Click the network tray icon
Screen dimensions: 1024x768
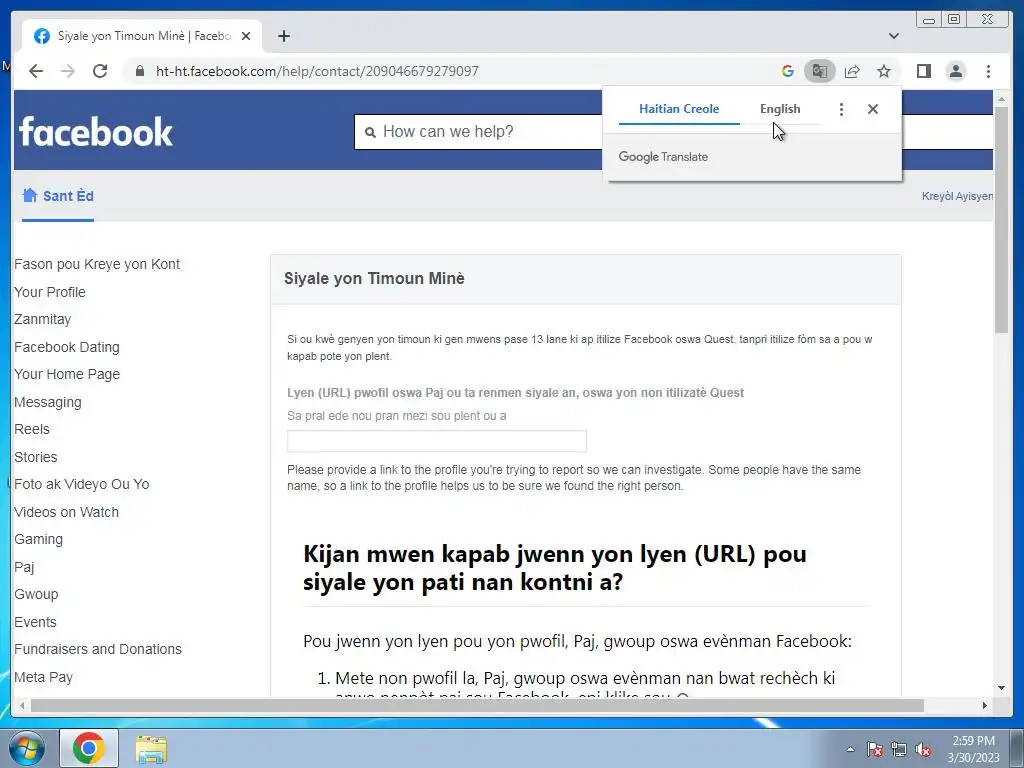pyautogui.click(x=899, y=750)
